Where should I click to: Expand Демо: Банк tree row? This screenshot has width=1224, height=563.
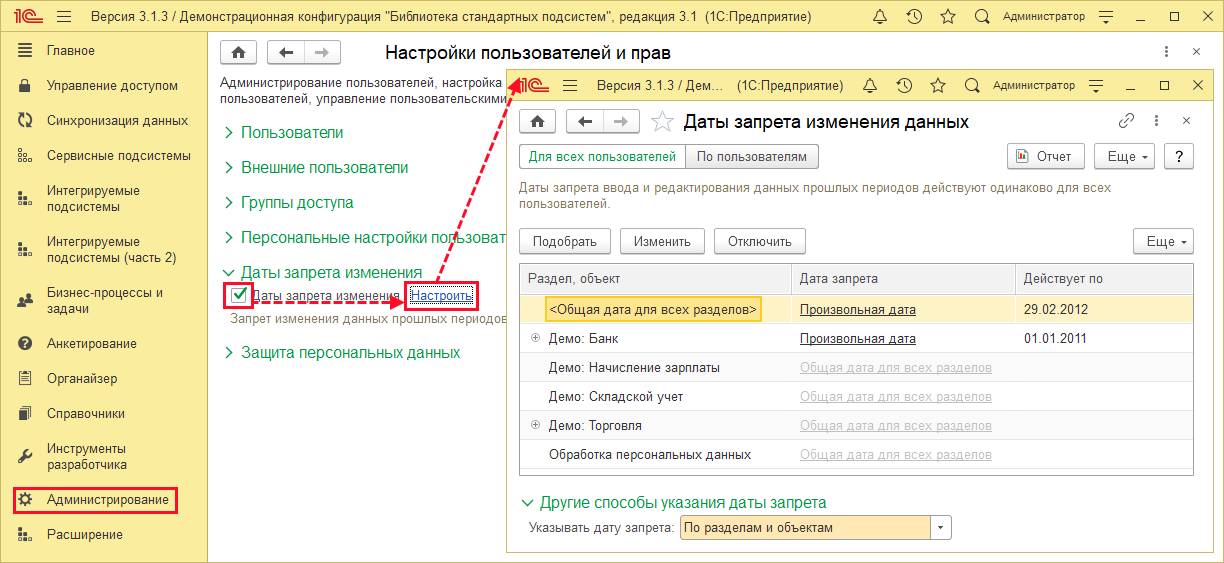click(x=536, y=339)
